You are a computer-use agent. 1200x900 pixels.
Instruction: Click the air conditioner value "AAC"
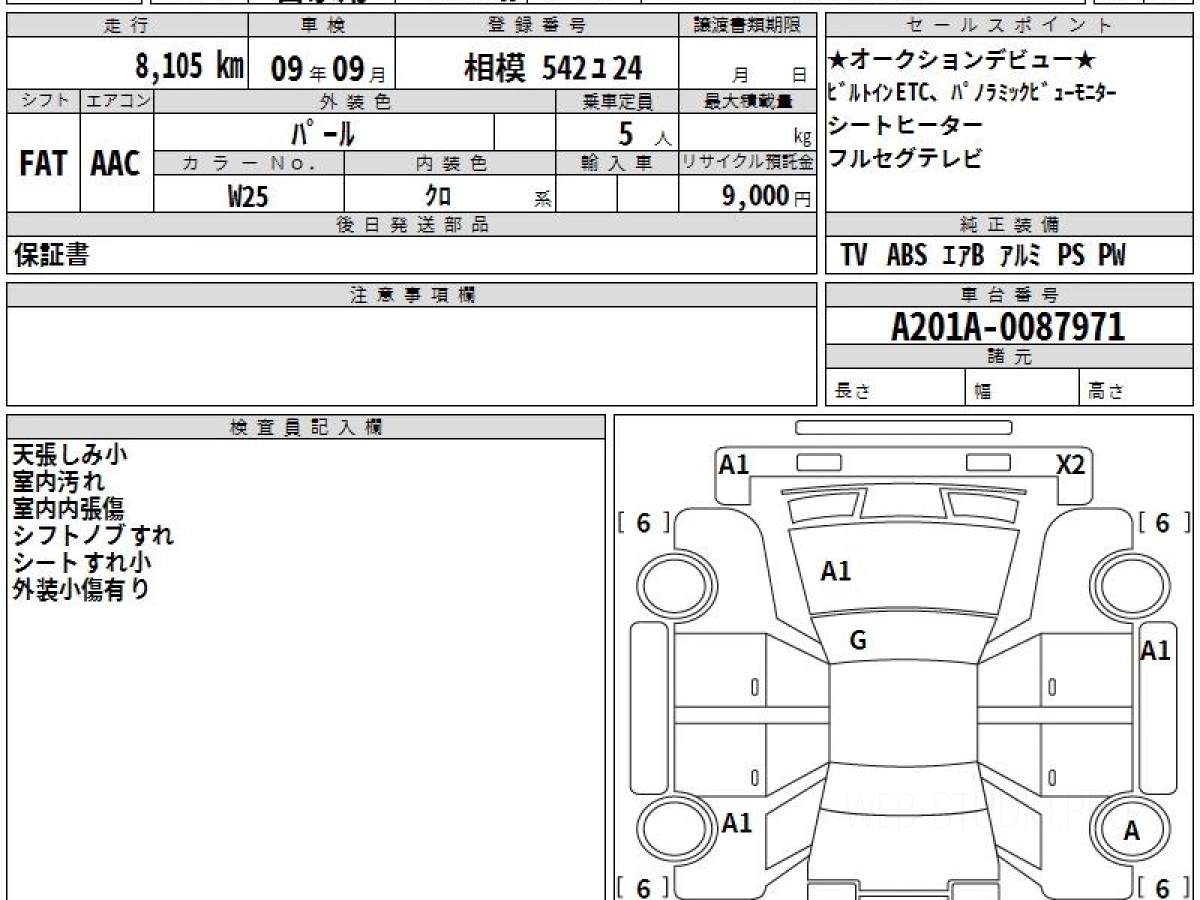click(116, 164)
